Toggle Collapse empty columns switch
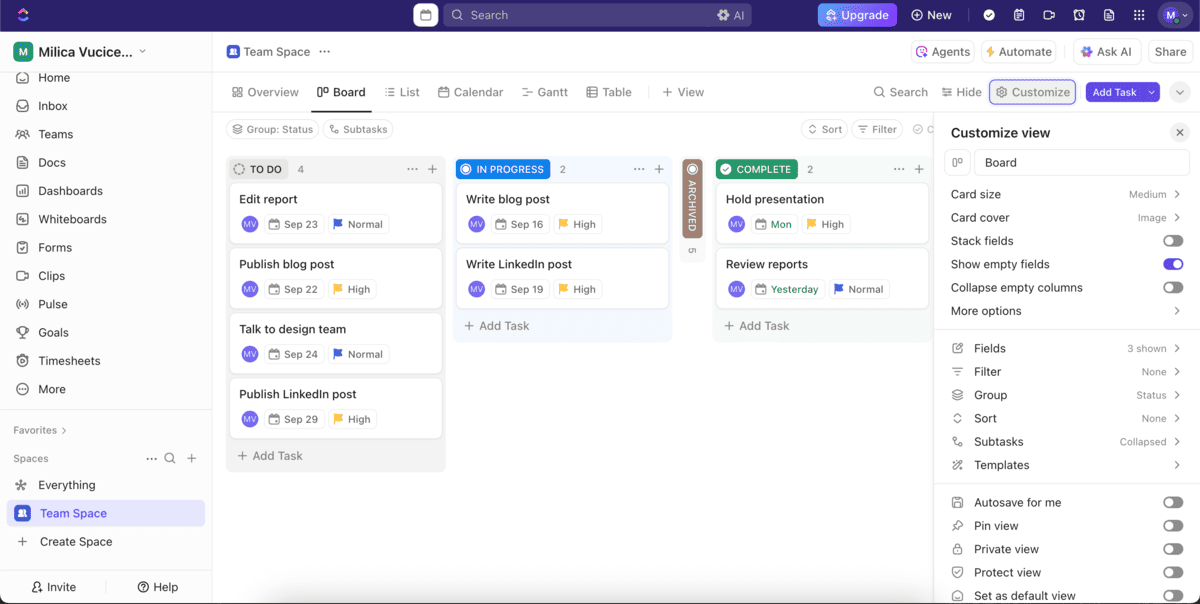This screenshot has width=1200, height=604. tap(1172, 288)
